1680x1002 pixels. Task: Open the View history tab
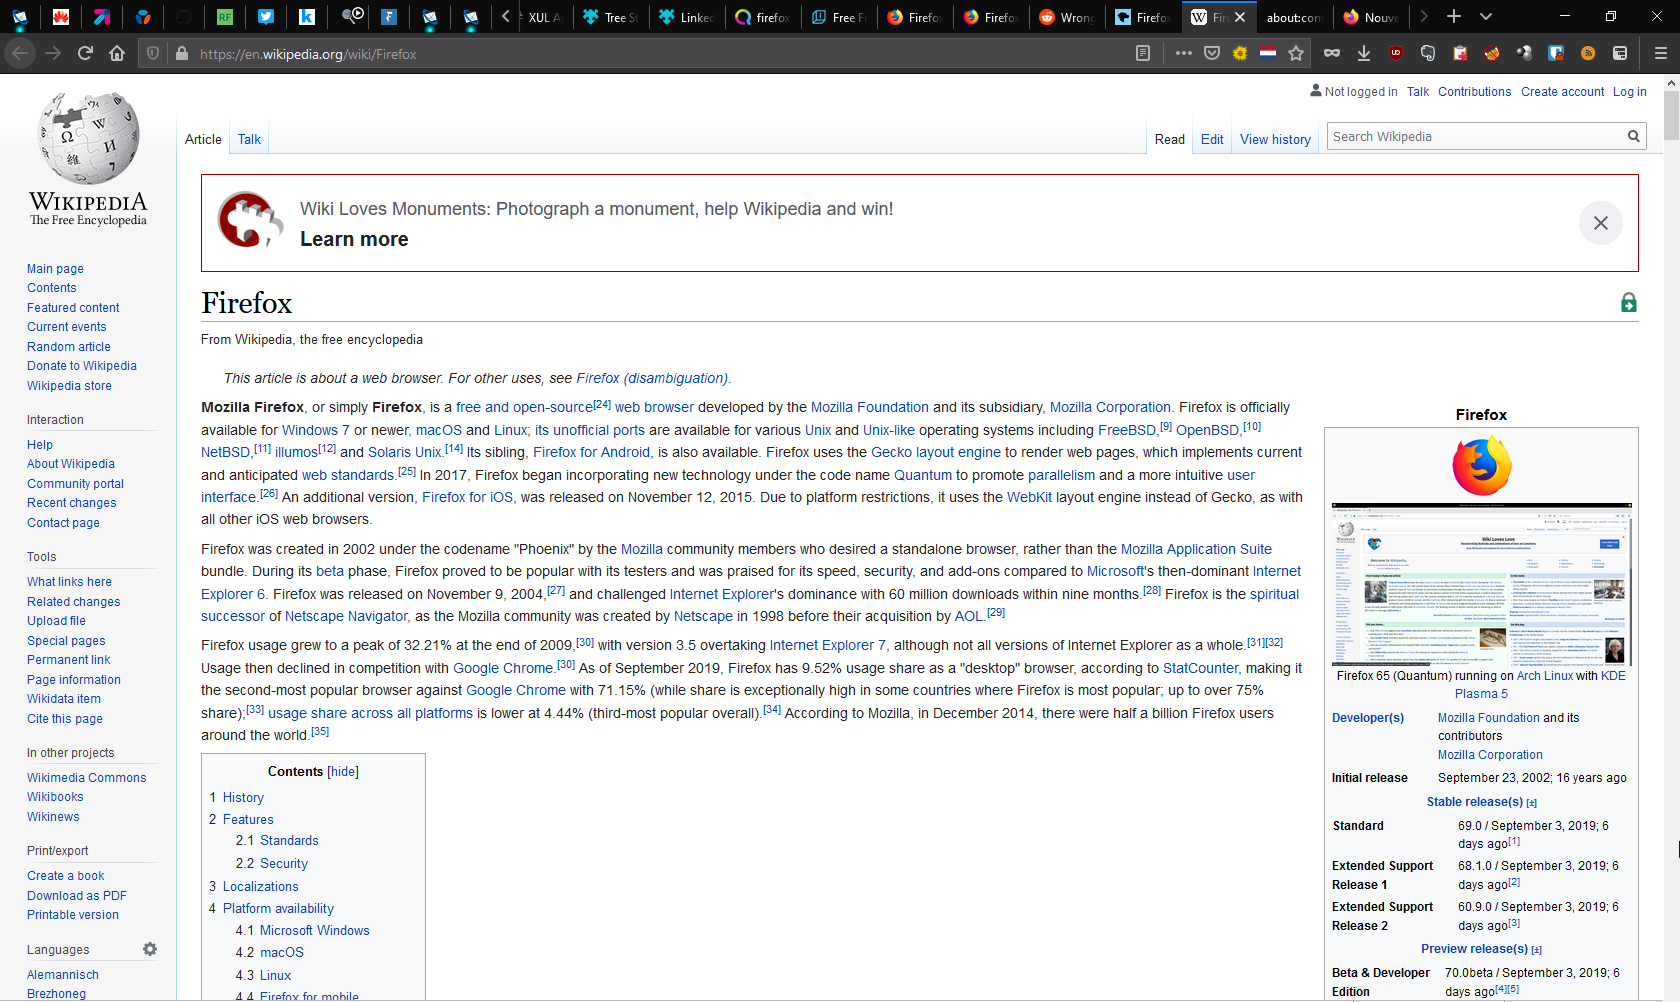[x=1275, y=139]
